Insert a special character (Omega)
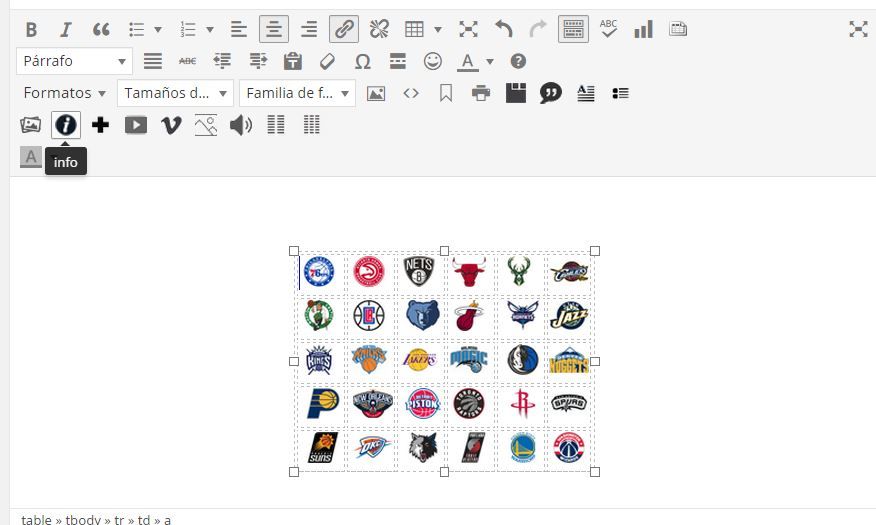Screen dimensions: 876x525 [x=363, y=61]
